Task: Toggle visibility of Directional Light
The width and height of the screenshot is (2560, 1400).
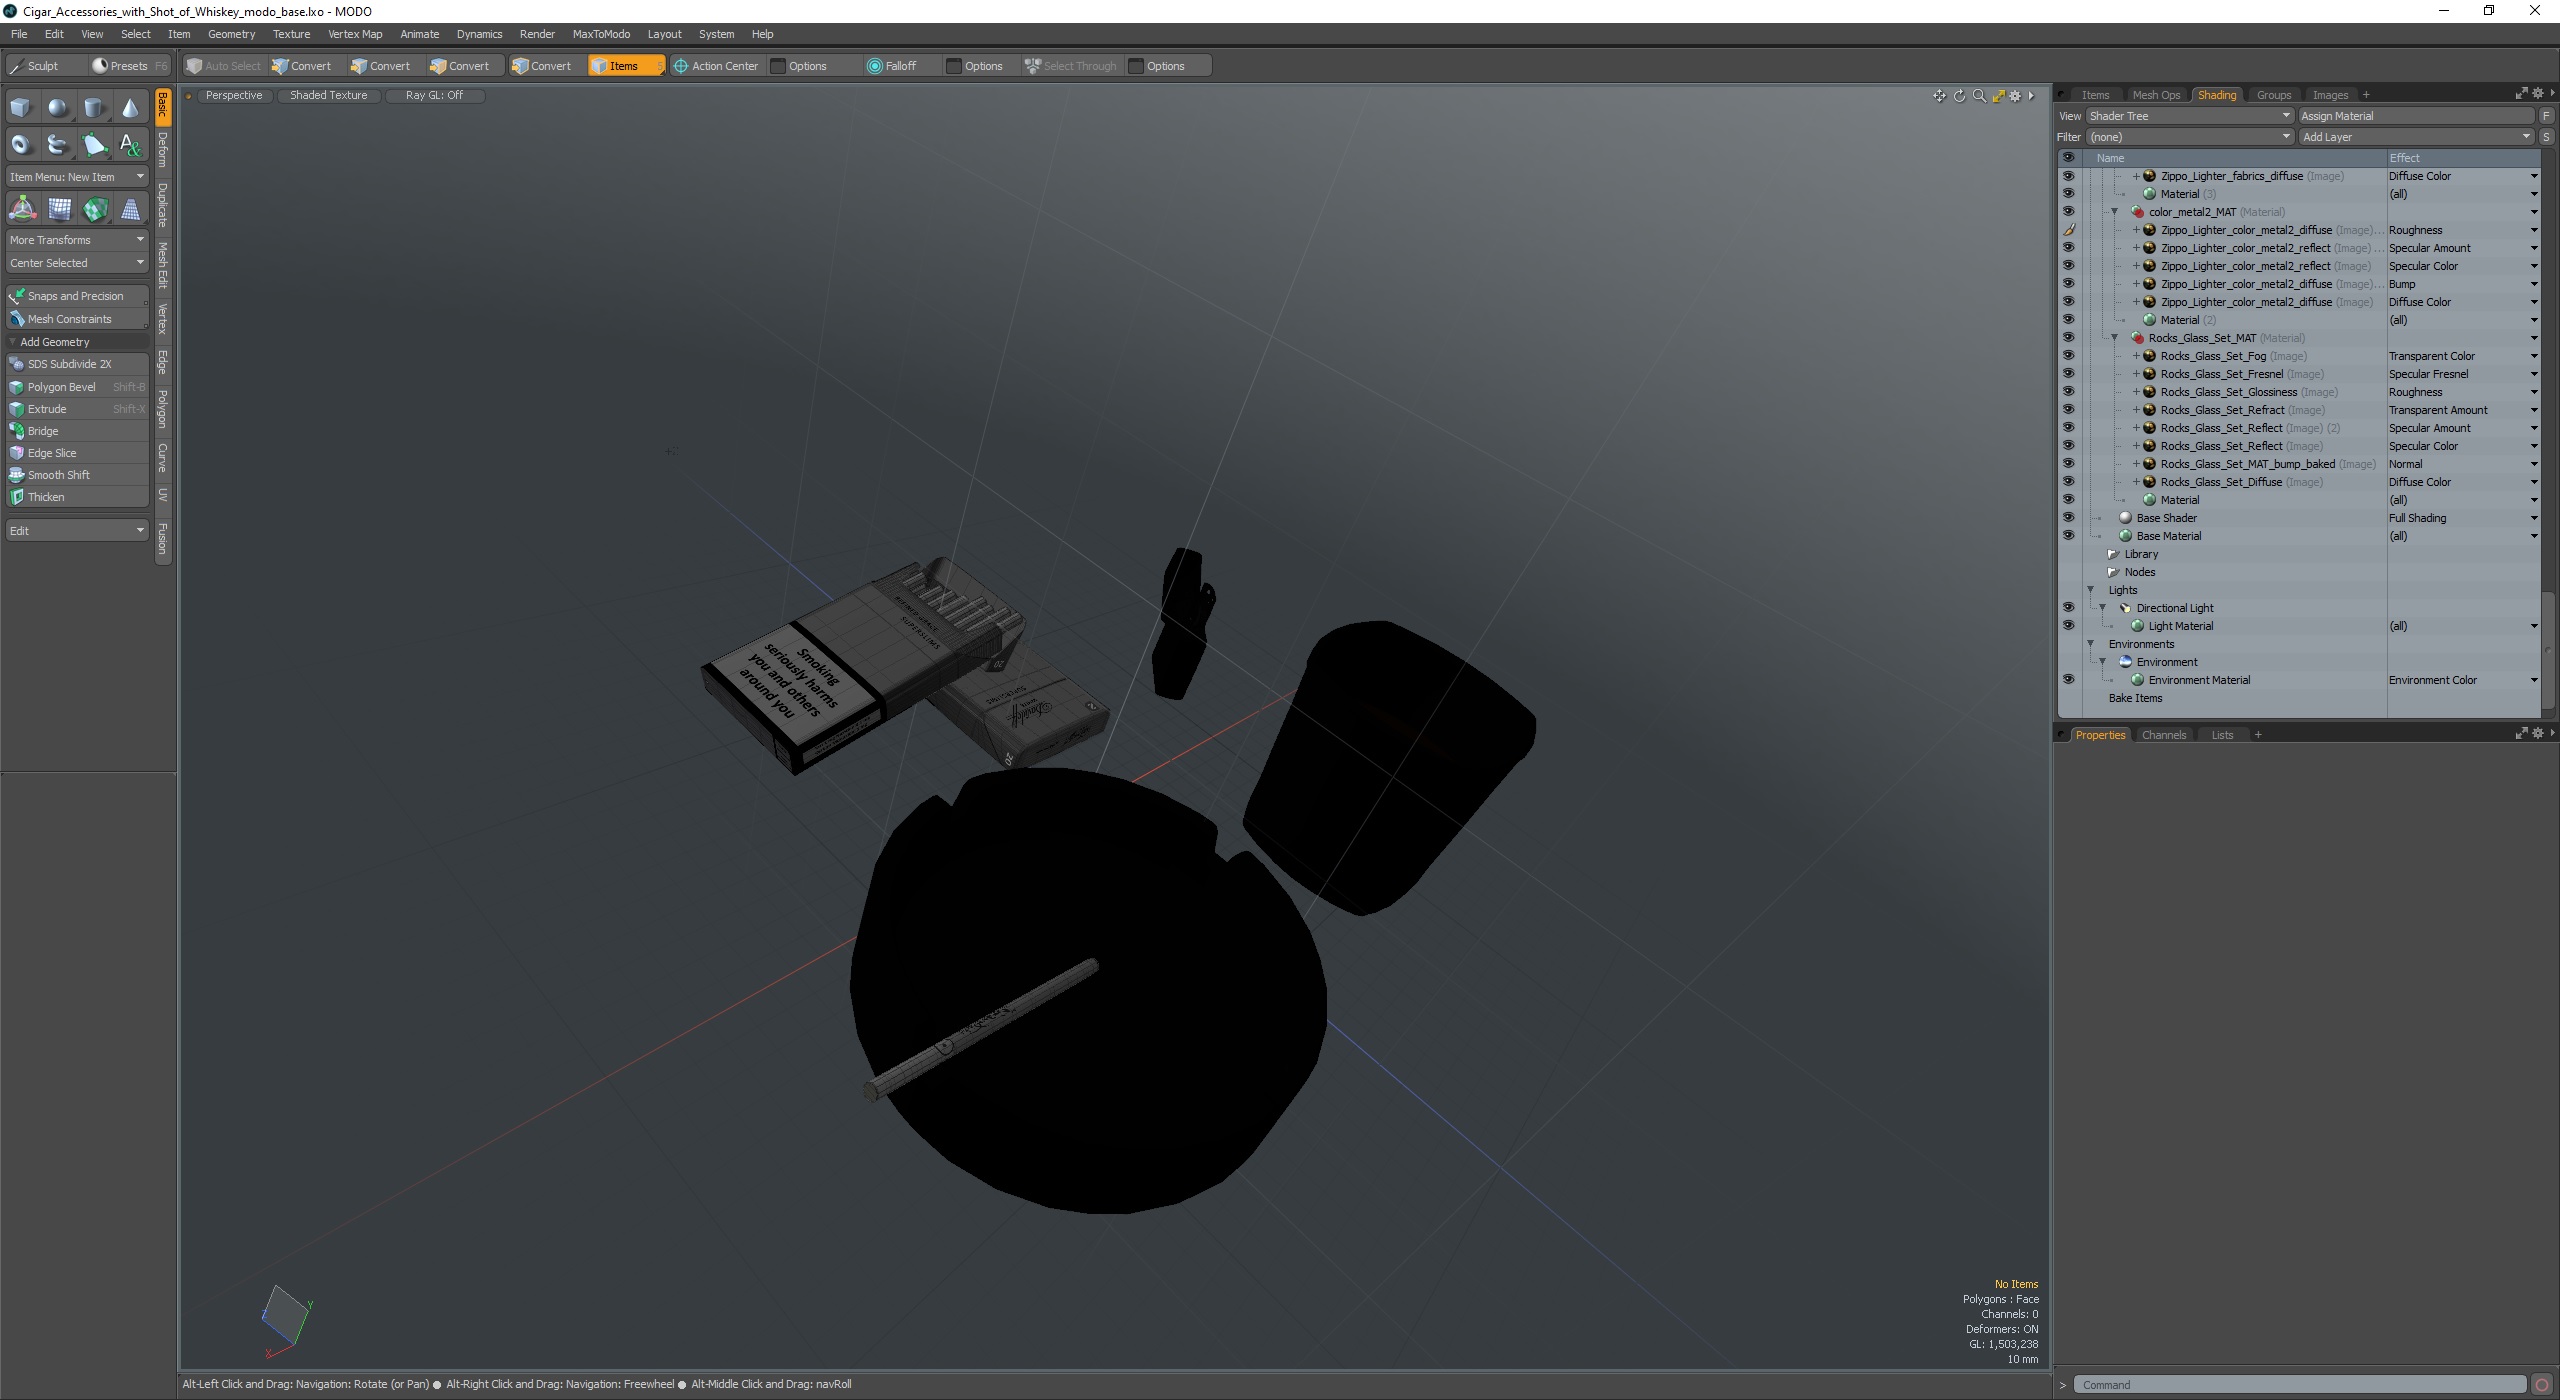Action: (2068, 608)
